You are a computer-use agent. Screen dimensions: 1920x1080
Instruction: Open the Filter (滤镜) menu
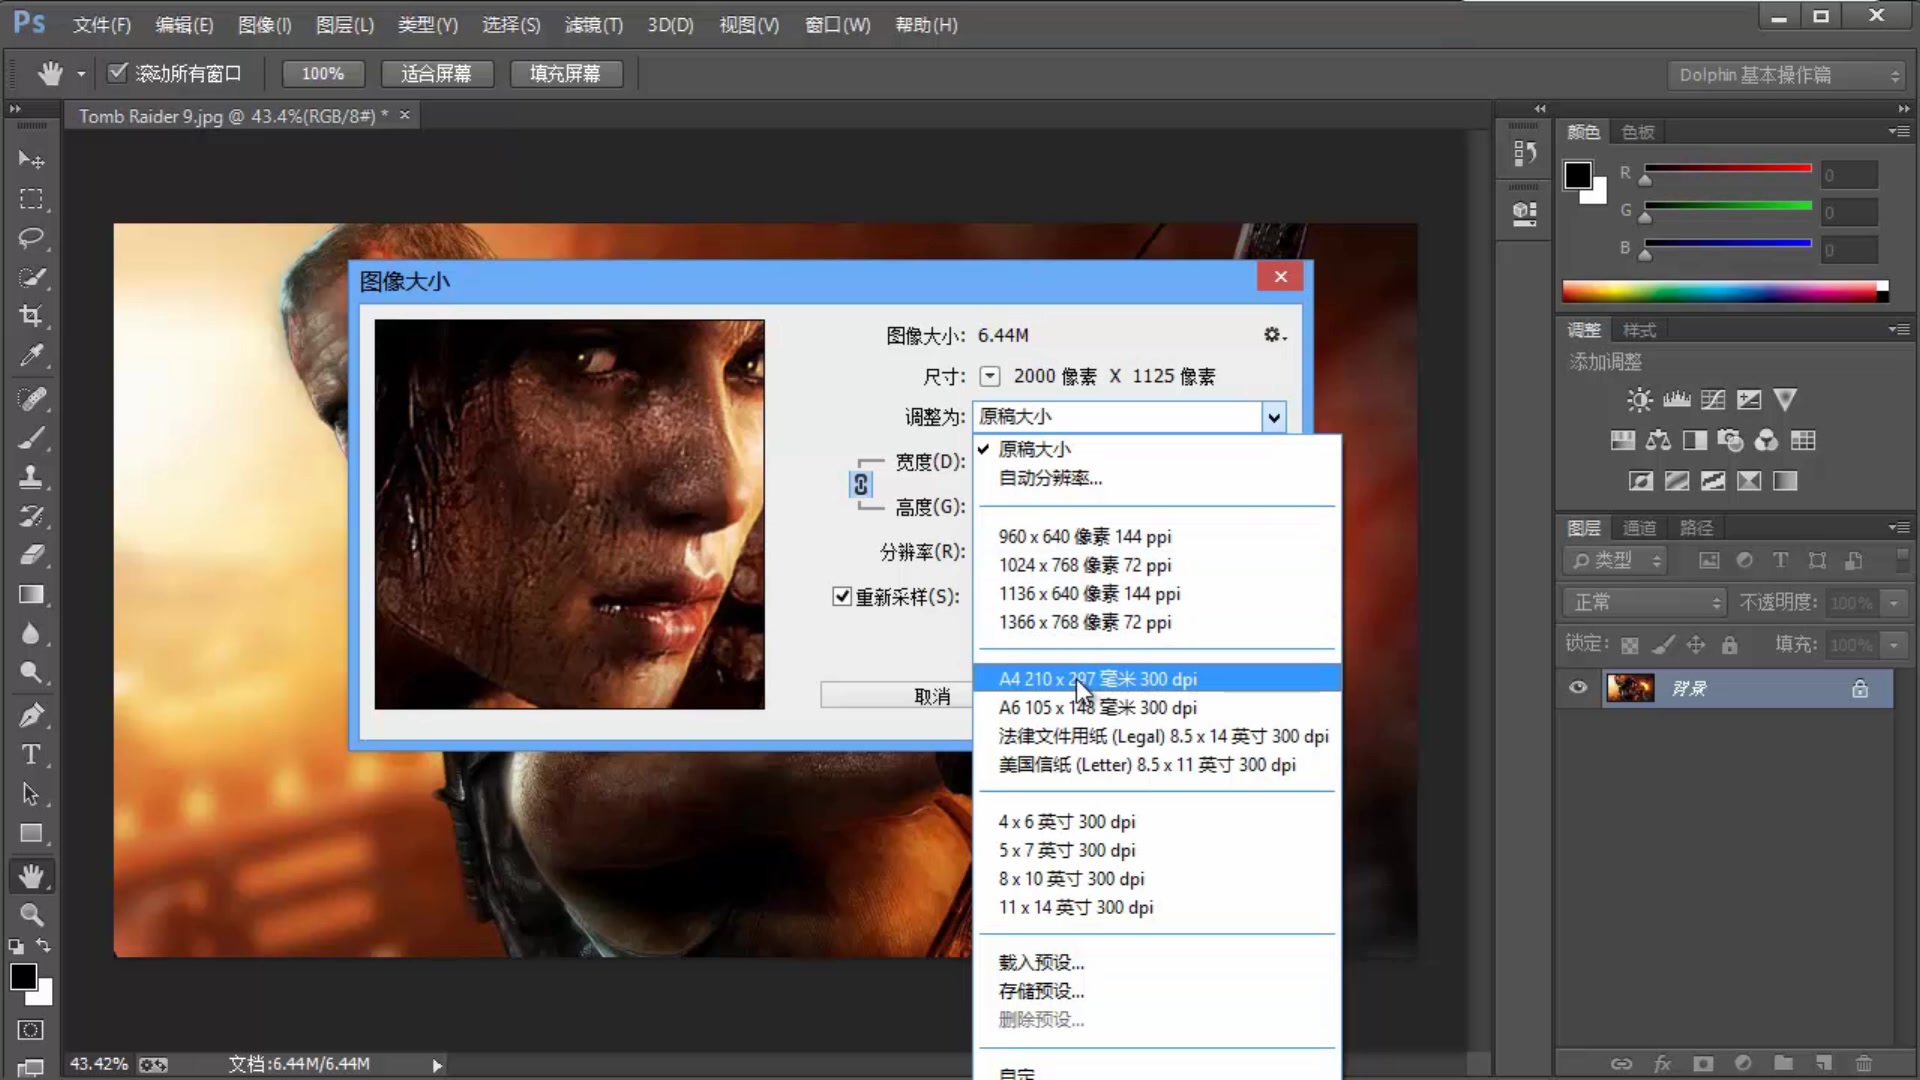pos(593,25)
